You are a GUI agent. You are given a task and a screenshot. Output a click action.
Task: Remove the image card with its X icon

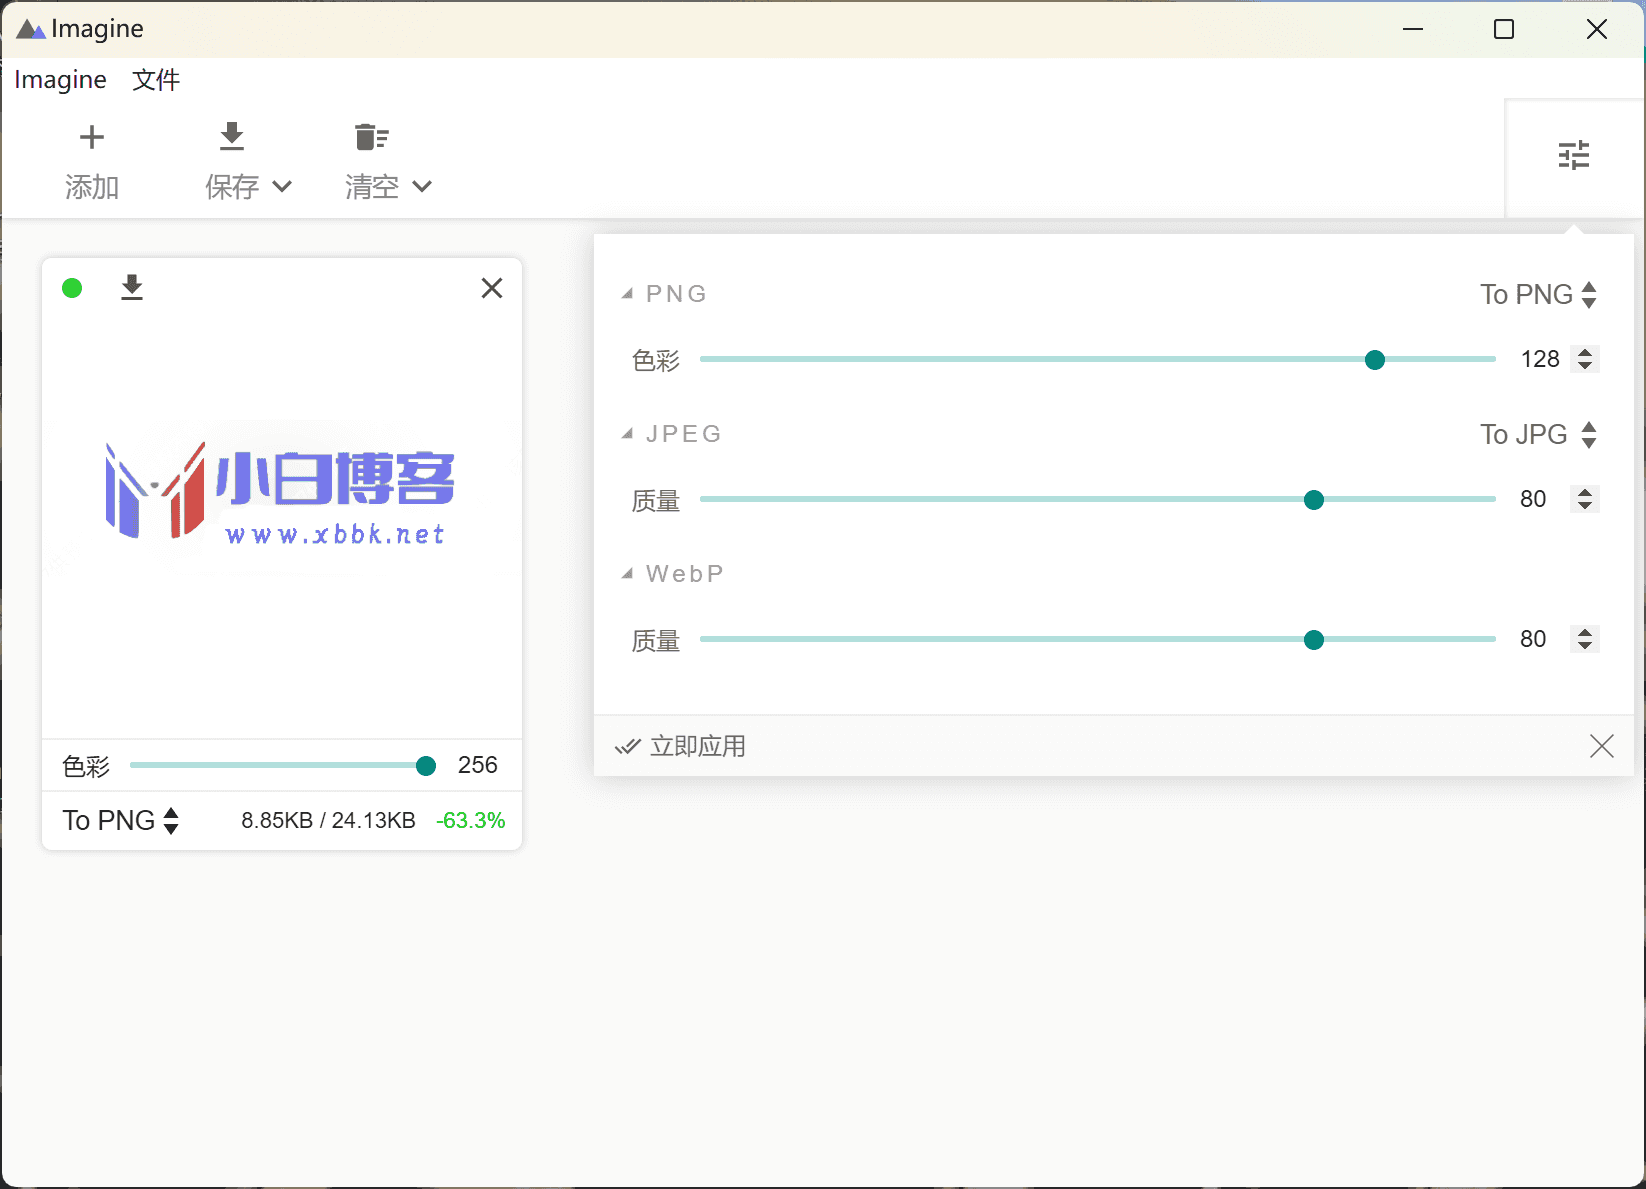tap(492, 288)
